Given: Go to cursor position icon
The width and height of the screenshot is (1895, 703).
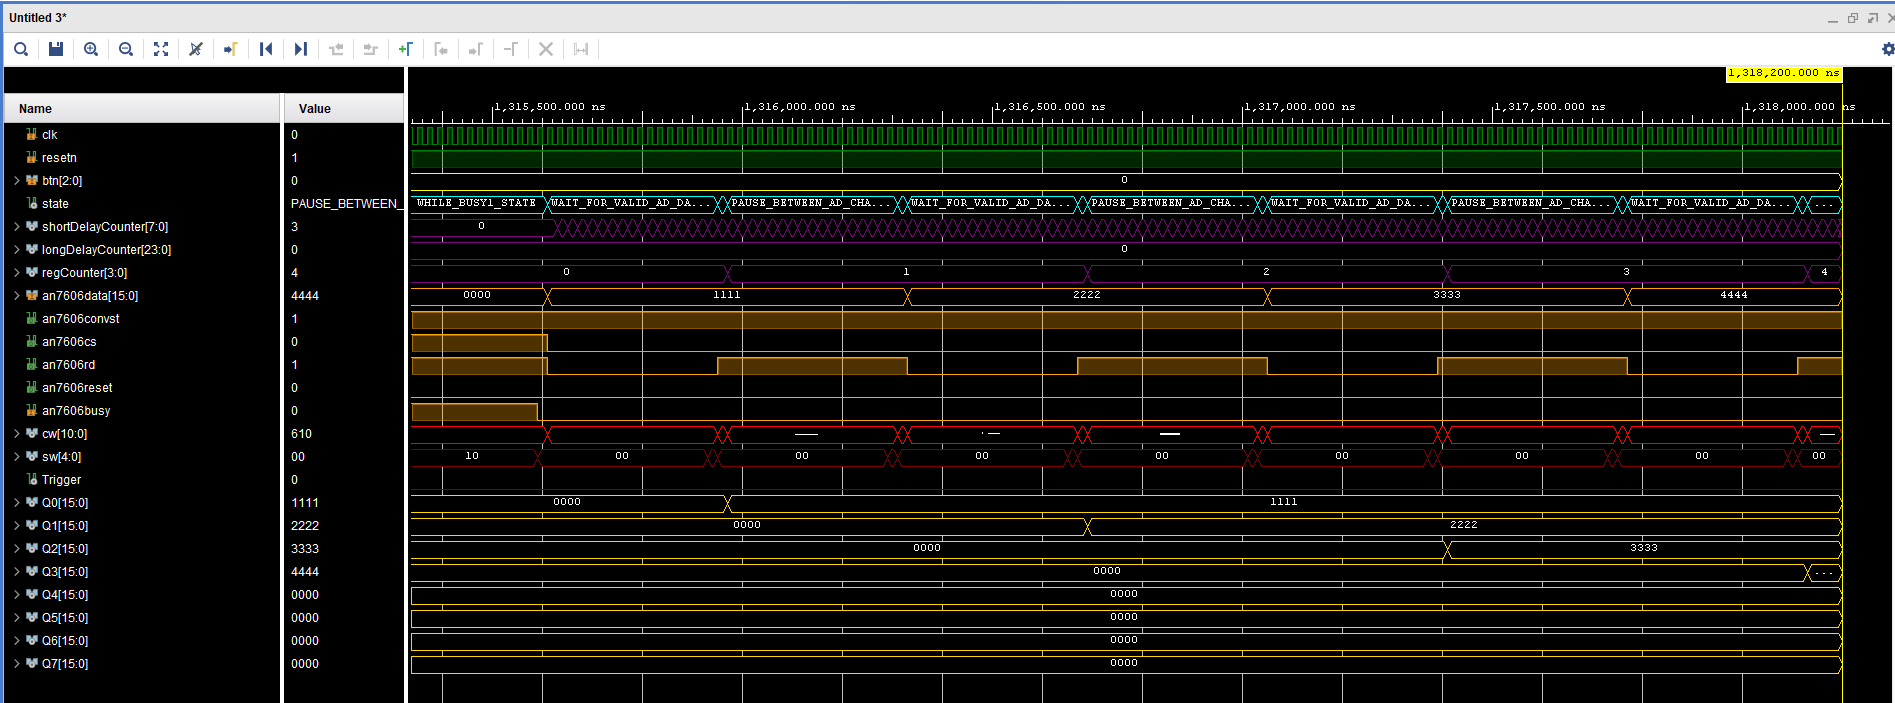Looking at the screenshot, I should click(x=231, y=49).
